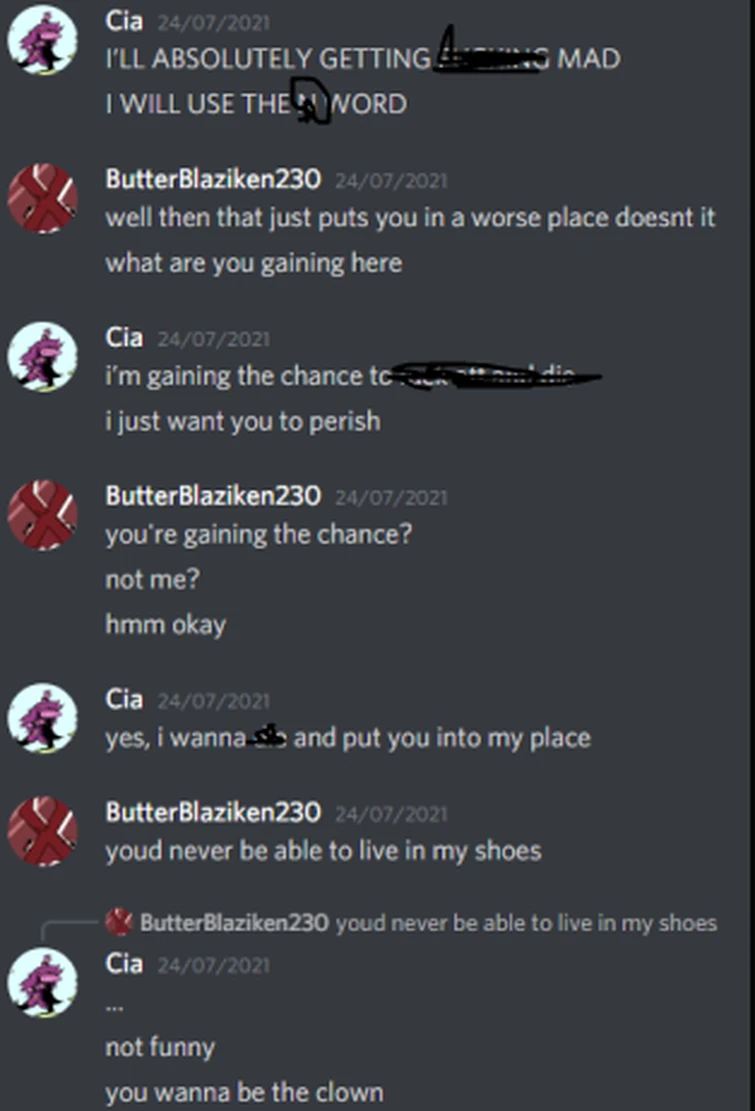Select the "what are you gaining here" message
This screenshot has width=755, height=1111.
254,263
